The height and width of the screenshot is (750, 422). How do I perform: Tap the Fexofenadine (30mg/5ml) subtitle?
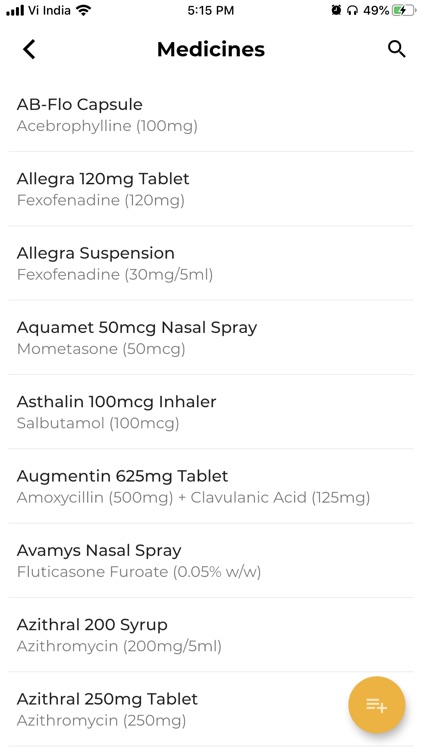click(x=115, y=275)
